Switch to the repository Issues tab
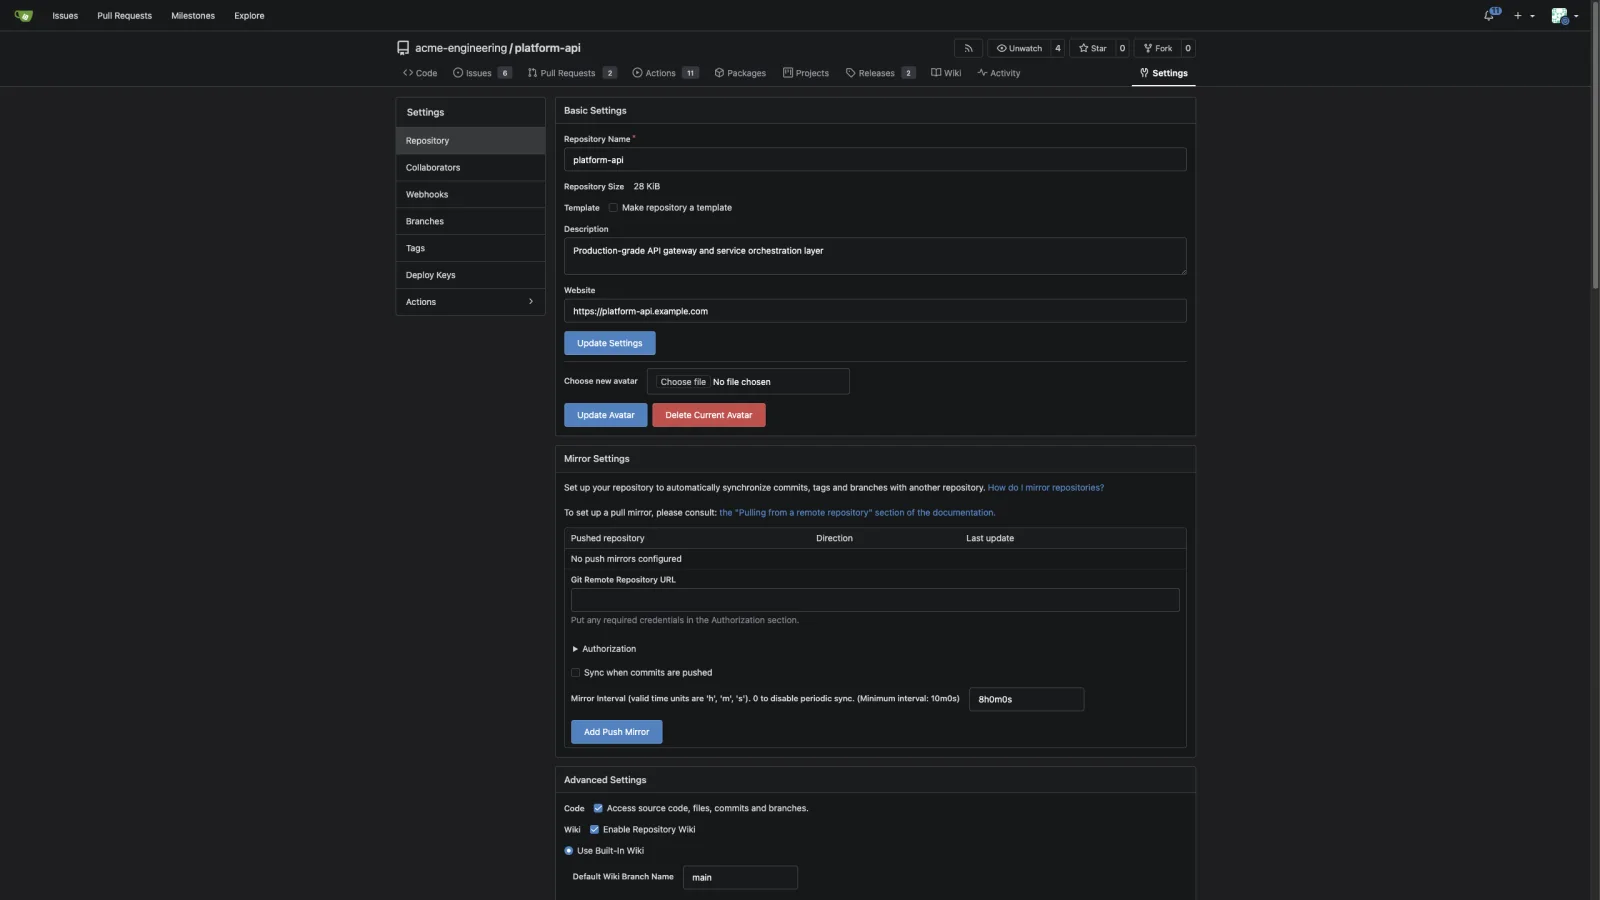 pyautogui.click(x=482, y=73)
